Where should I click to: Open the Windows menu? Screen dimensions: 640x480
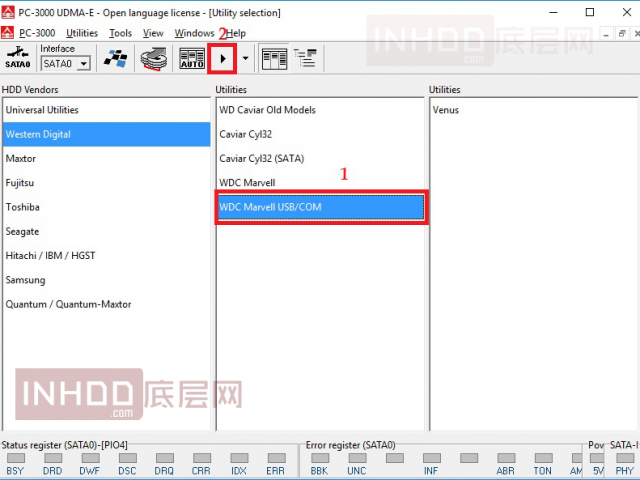(194, 33)
